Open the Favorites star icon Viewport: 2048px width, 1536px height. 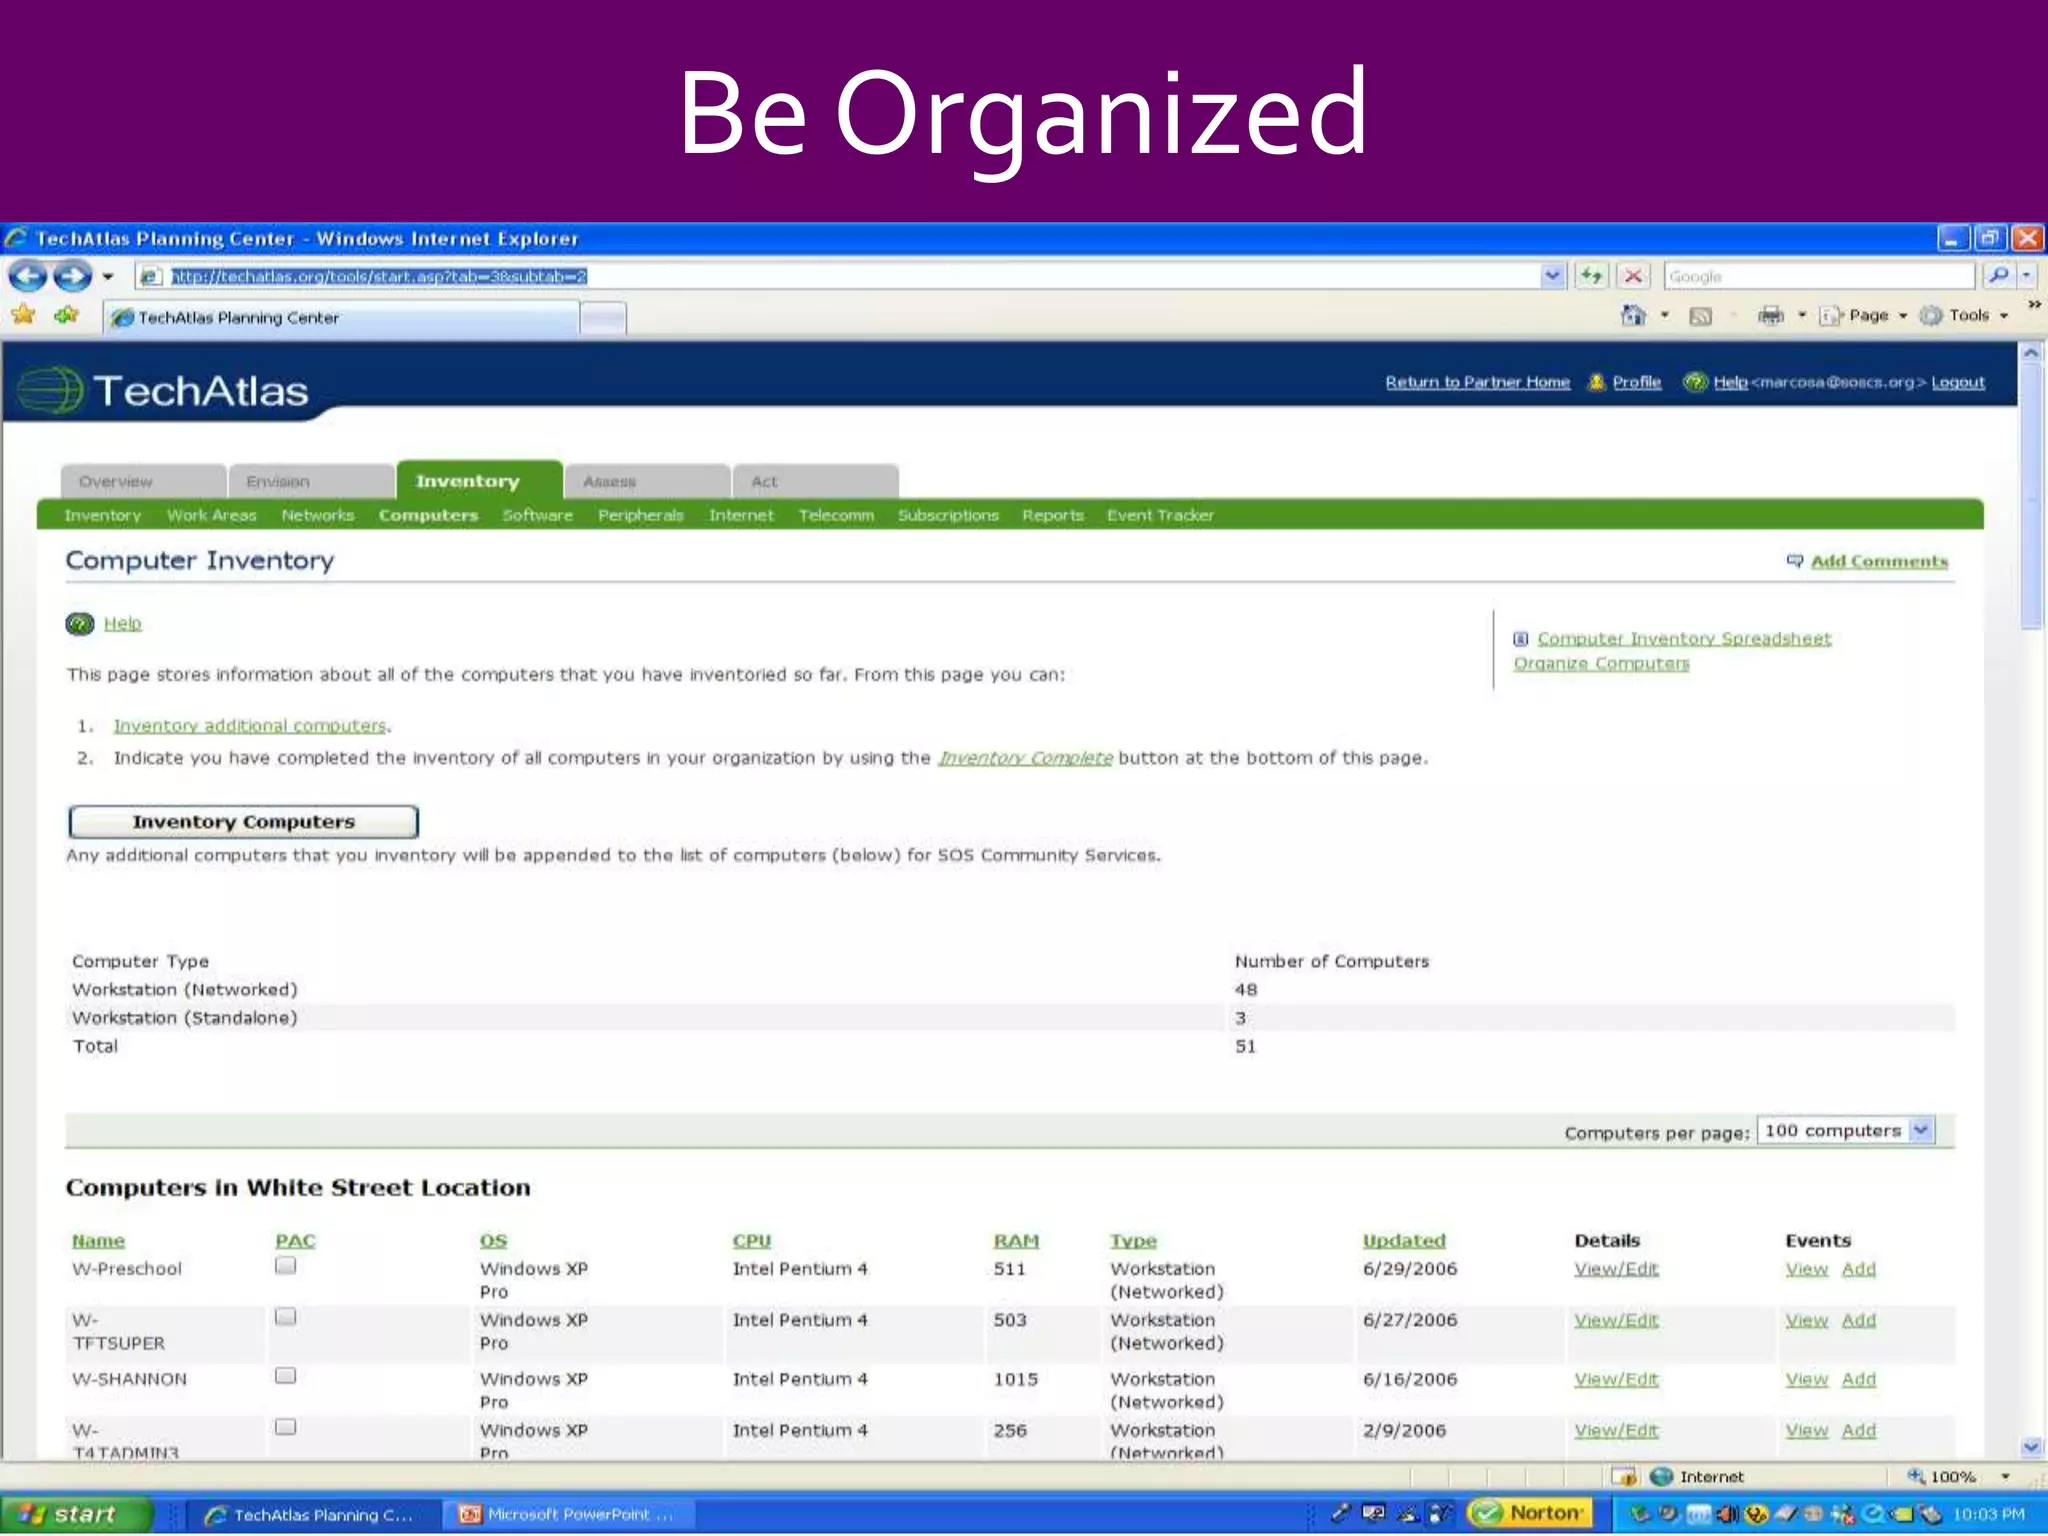click(24, 316)
